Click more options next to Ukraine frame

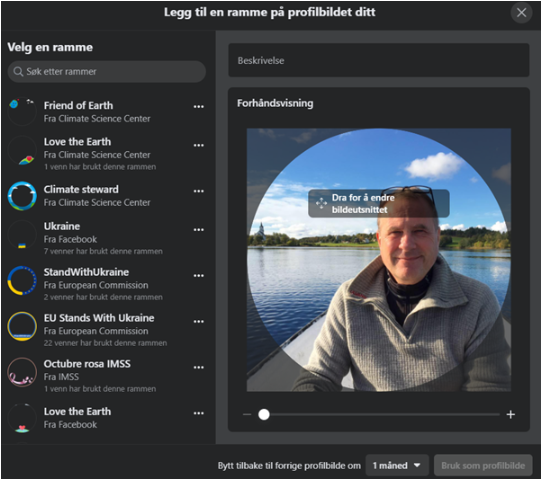pos(198,229)
